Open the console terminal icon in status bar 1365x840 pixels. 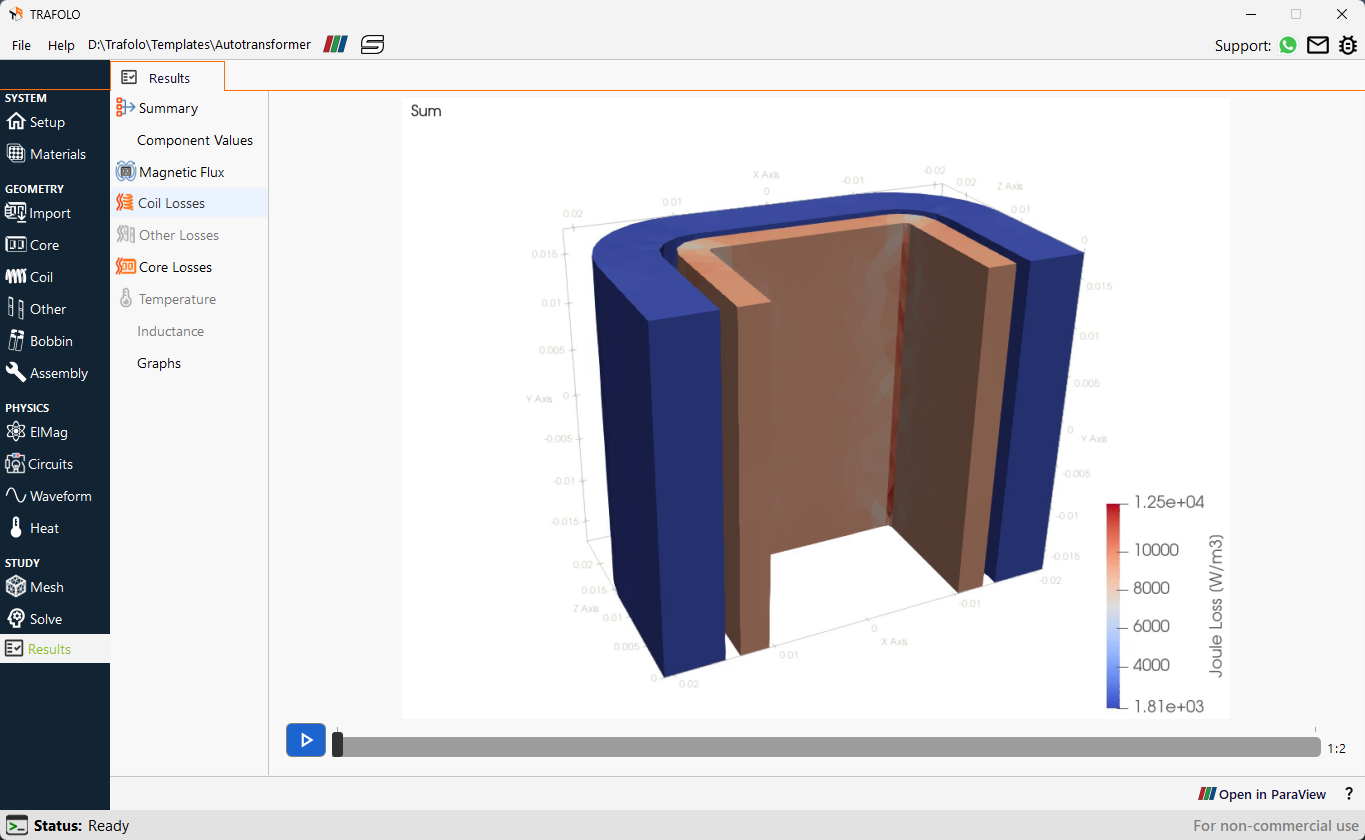tap(16, 825)
